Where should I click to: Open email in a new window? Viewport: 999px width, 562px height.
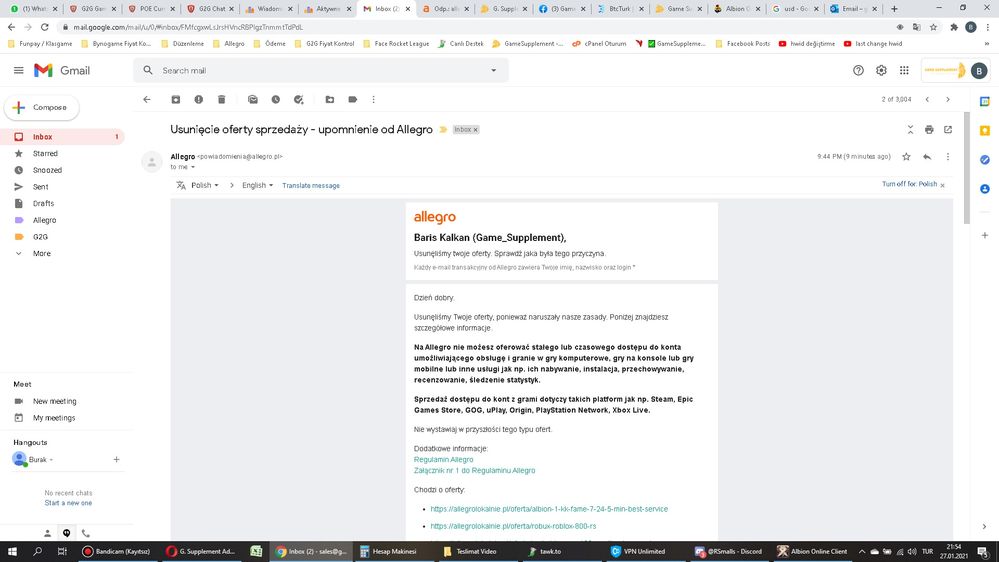pos(948,129)
